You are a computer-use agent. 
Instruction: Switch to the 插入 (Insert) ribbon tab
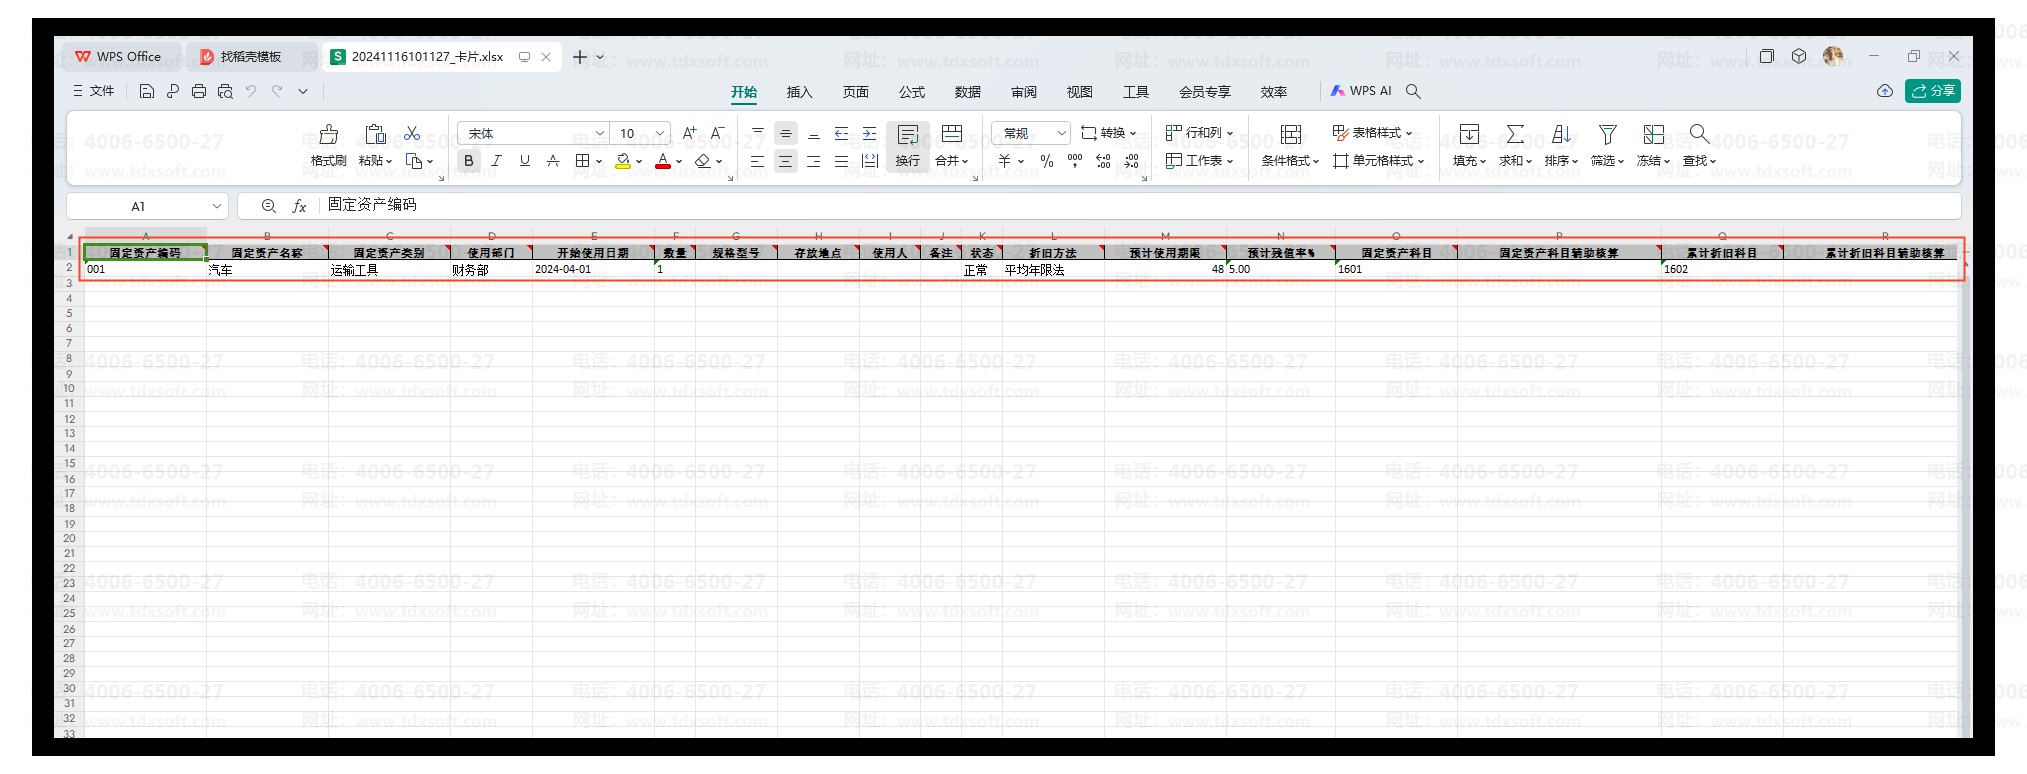point(799,92)
